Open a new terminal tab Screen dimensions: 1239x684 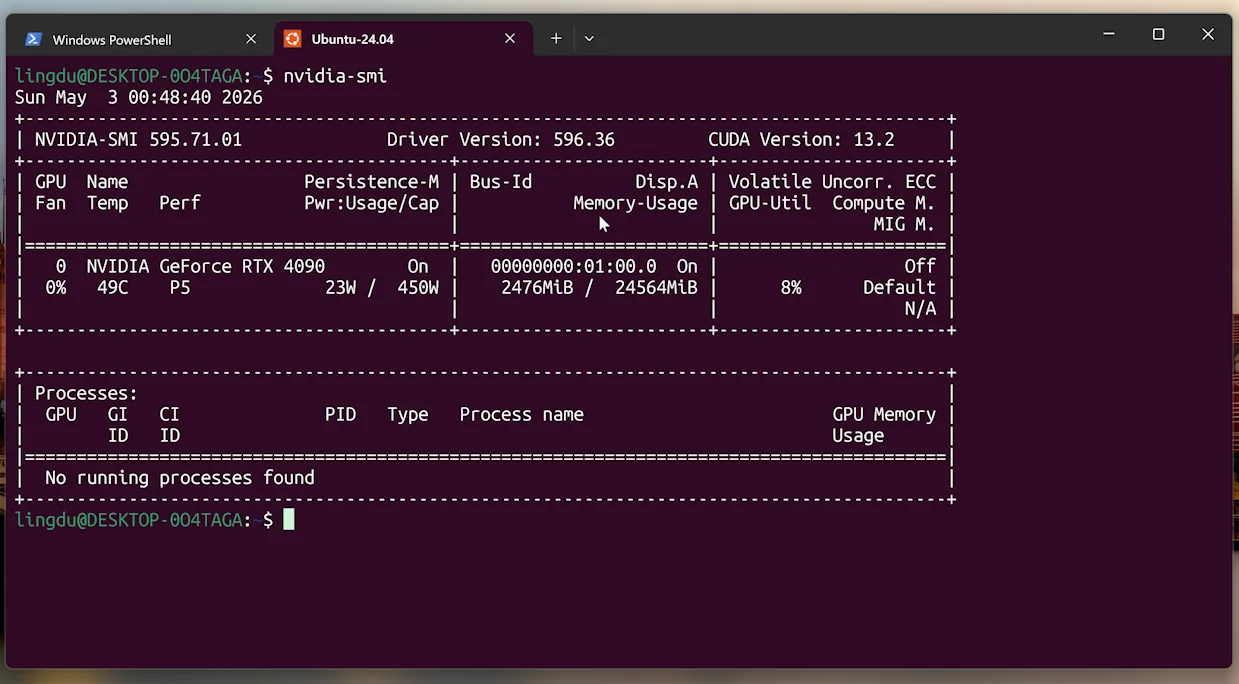tap(556, 39)
